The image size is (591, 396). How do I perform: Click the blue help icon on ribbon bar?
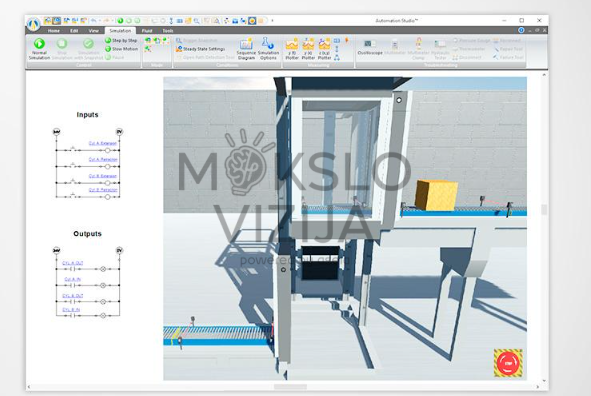coord(521,30)
